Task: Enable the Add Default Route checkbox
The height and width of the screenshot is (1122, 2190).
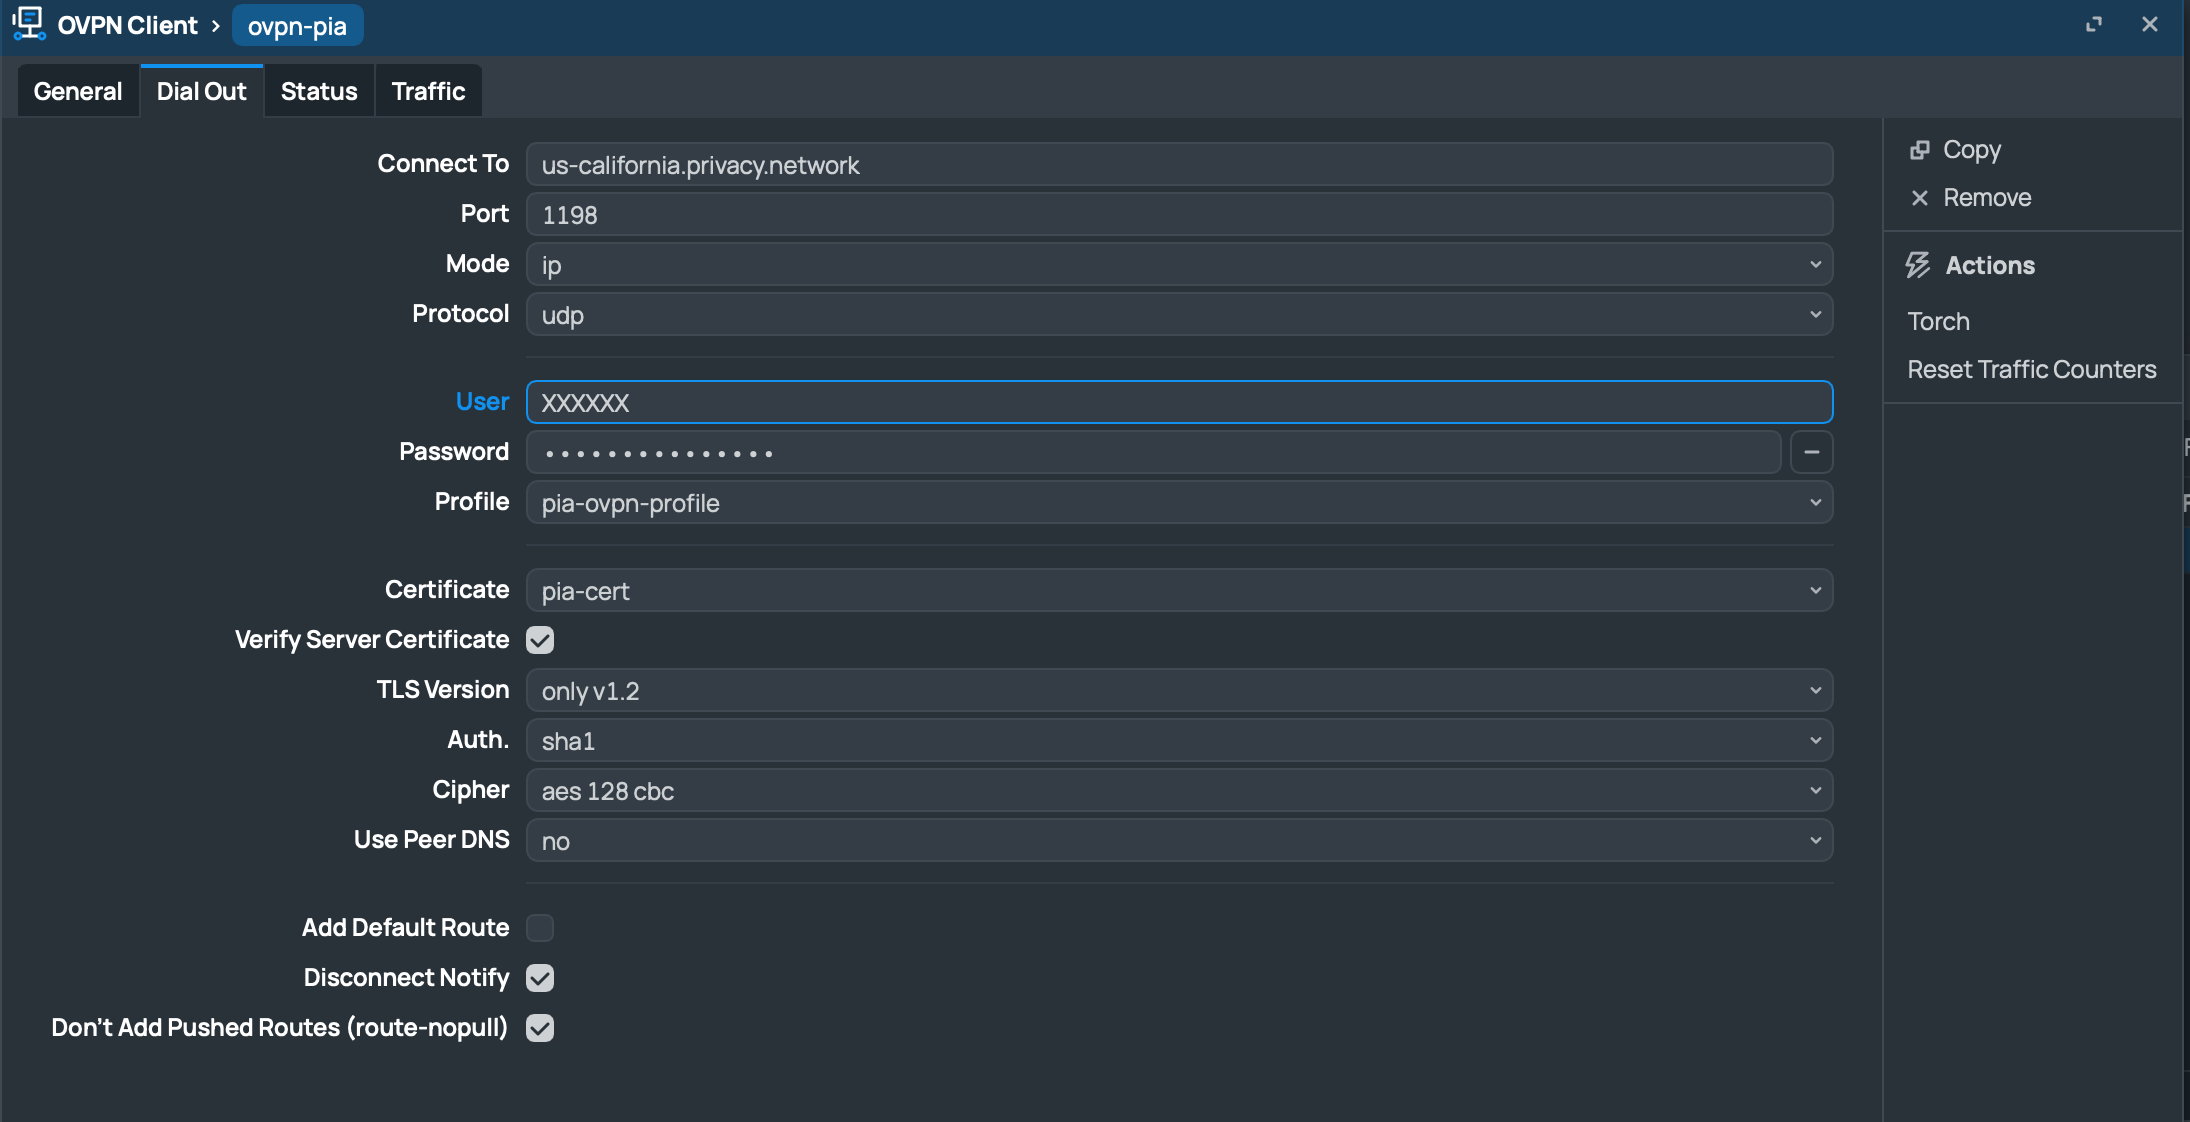Action: pyautogui.click(x=540, y=928)
